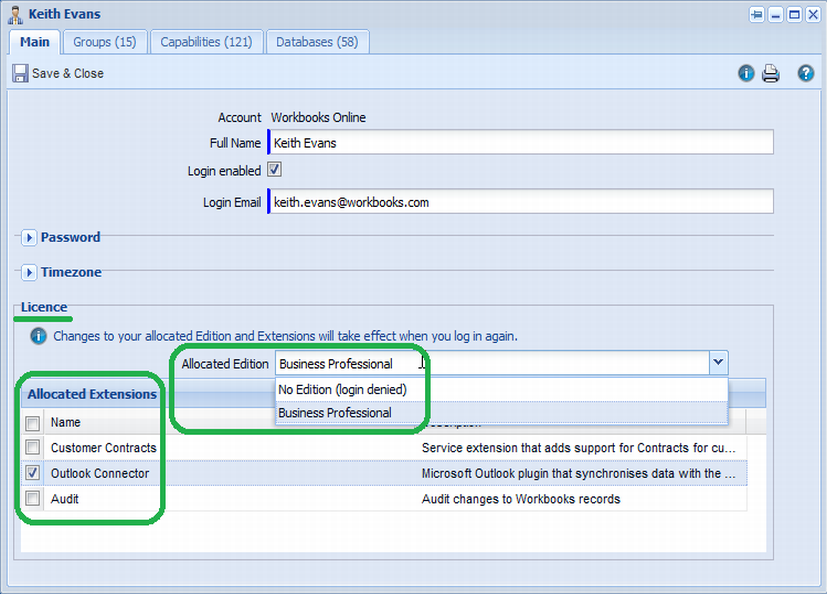The height and width of the screenshot is (594, 827).
Task: Click the Workbooks Online account value
Action: [x=319, y=117]
